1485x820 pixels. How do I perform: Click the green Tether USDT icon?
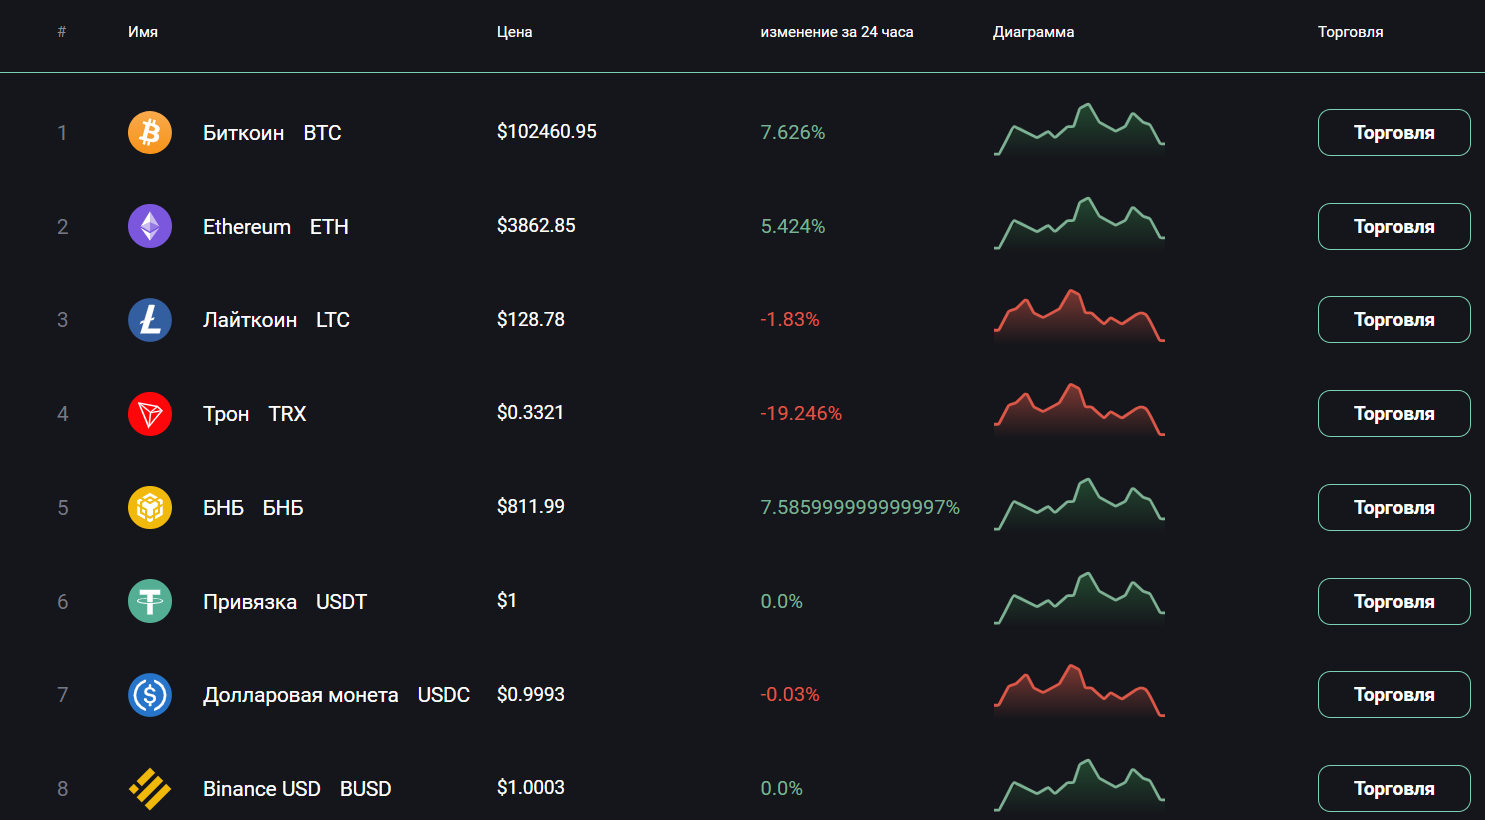point(150,601)
